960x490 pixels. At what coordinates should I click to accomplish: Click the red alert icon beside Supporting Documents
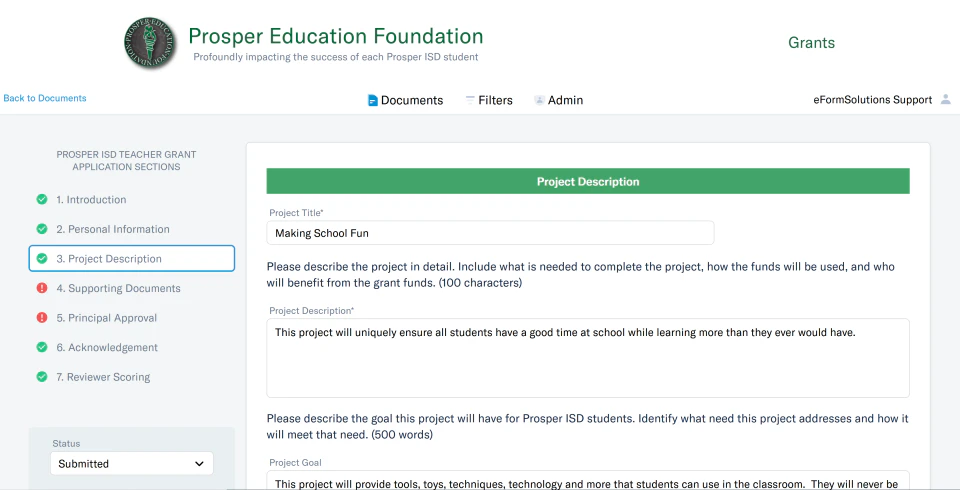point(42,289)
